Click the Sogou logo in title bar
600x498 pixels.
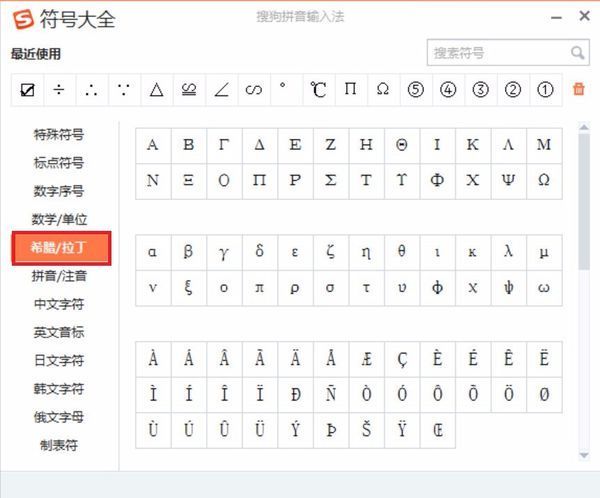pyautogui.click(x=21, y=19)
